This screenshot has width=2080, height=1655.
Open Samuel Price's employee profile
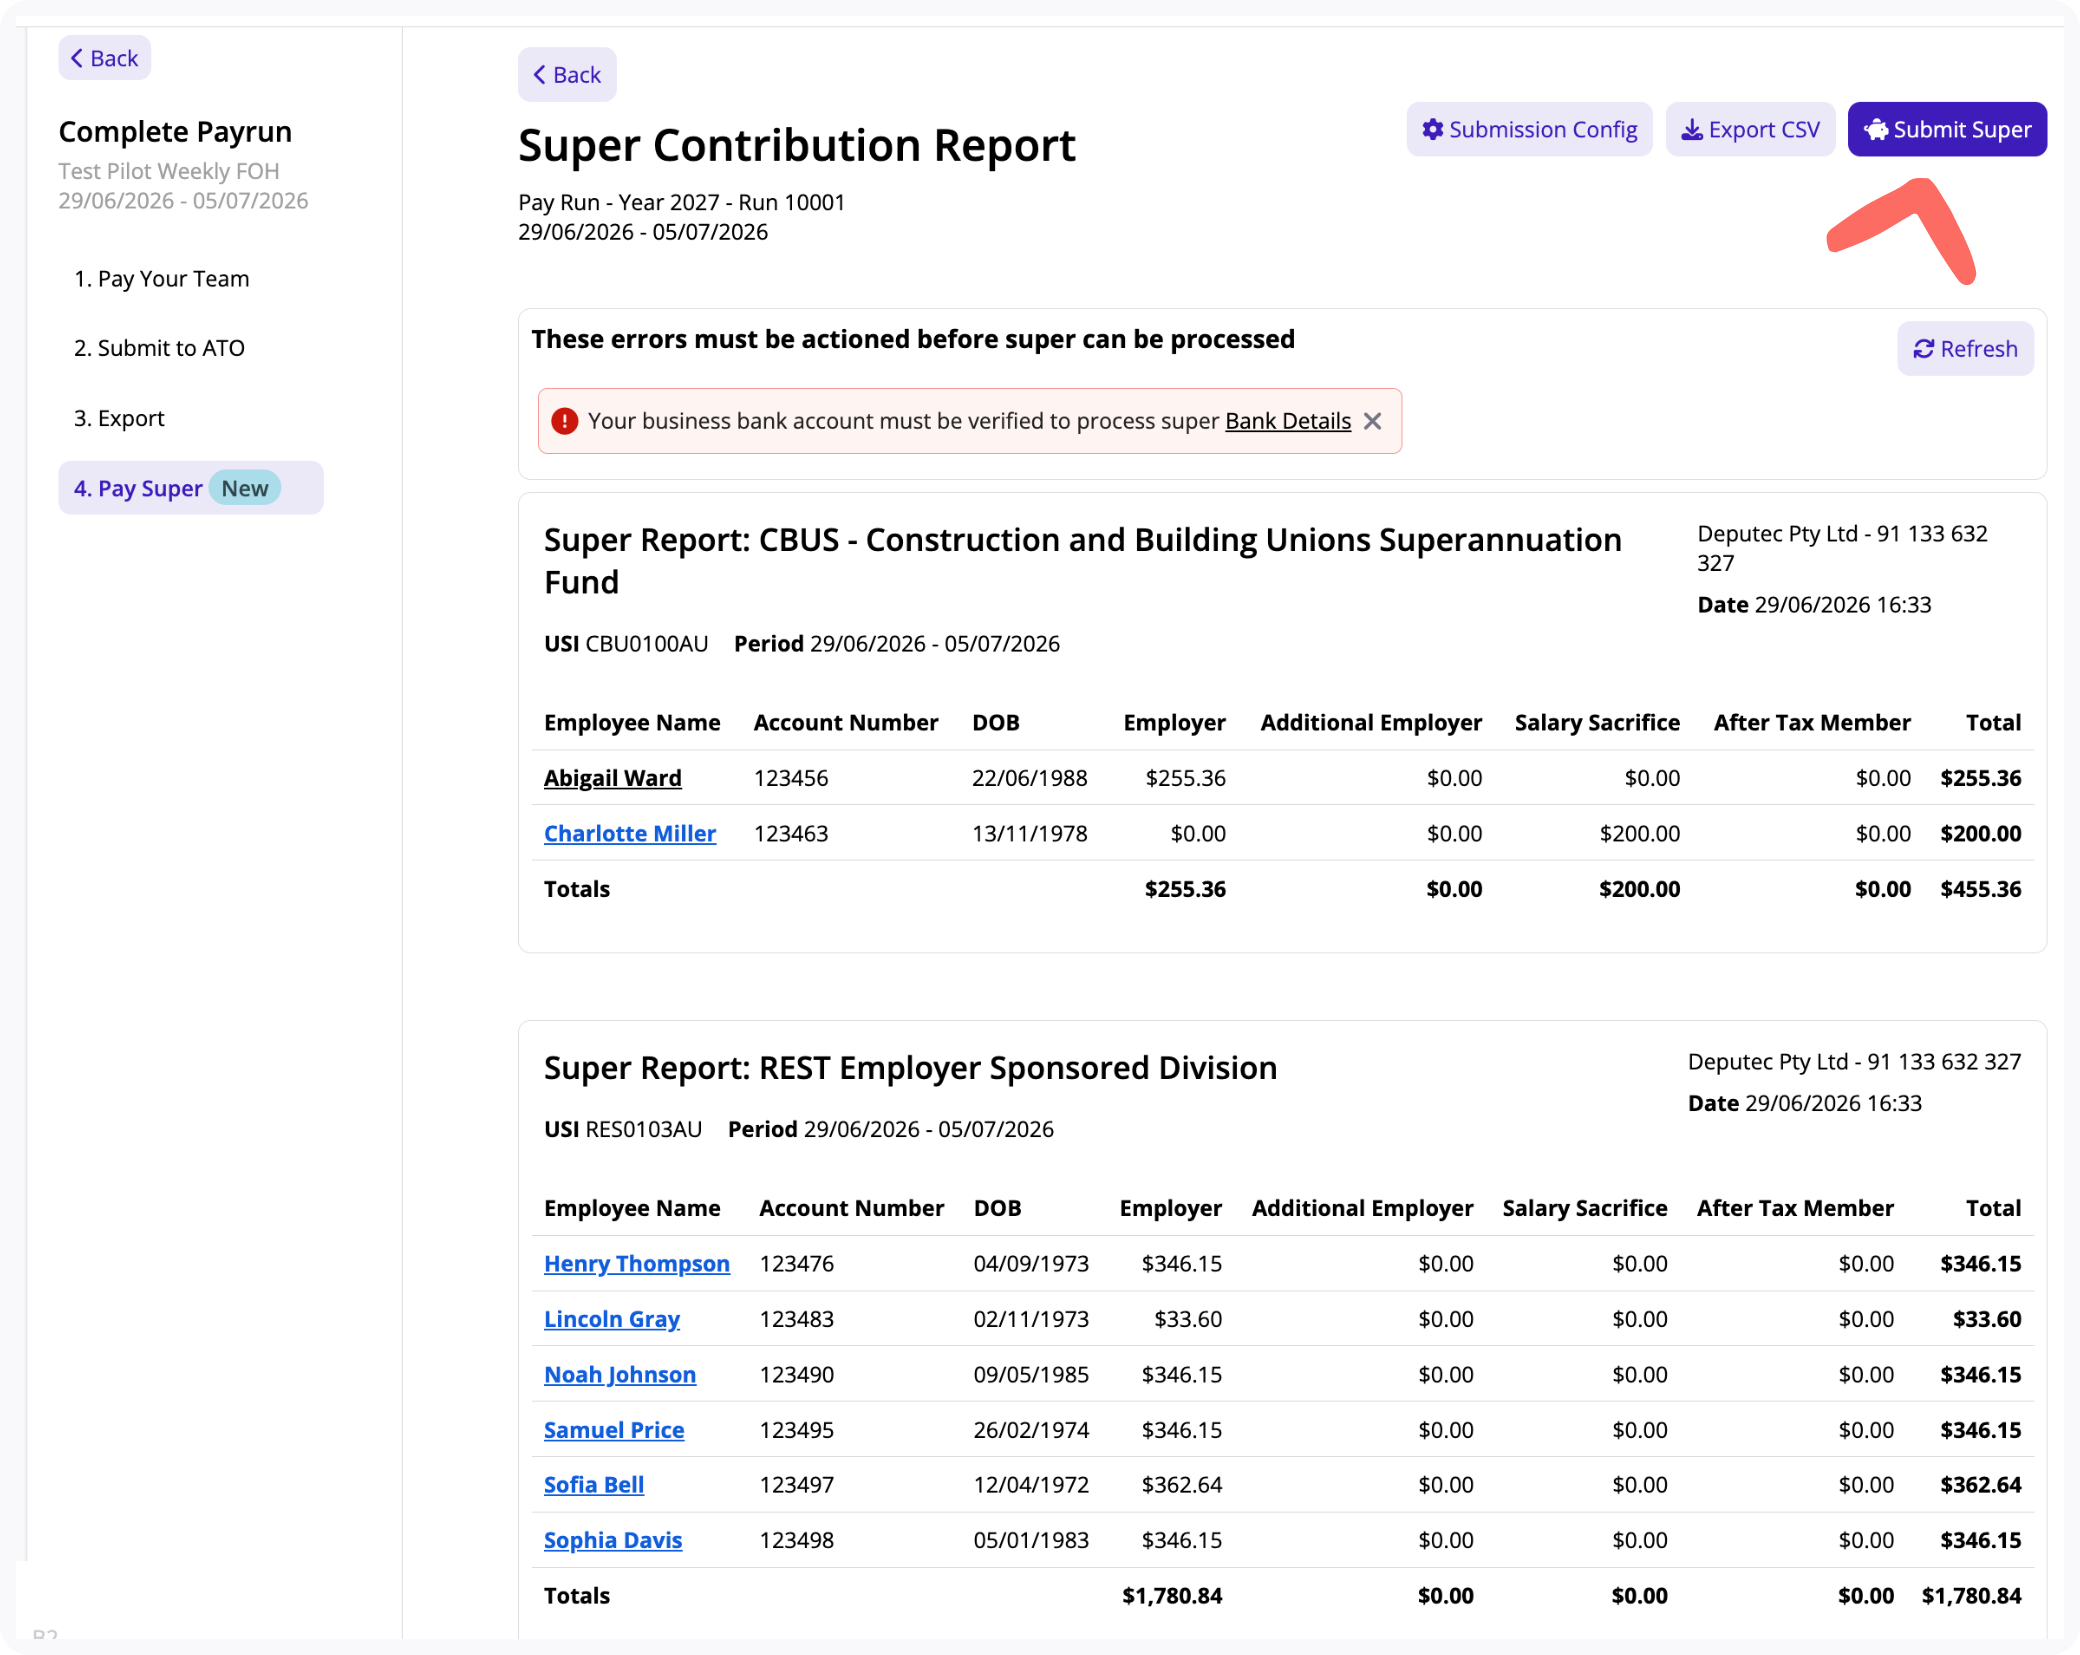click(x=614, y=1430)
